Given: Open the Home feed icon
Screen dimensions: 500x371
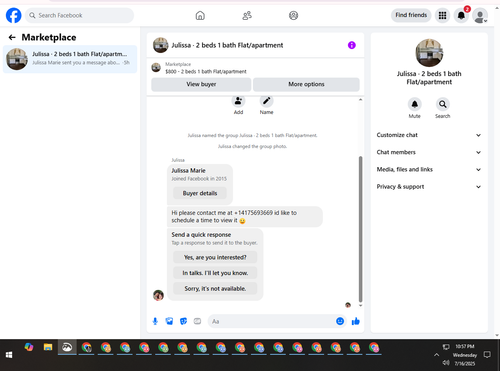Looking at the screenshot, I should coord(200,15).
